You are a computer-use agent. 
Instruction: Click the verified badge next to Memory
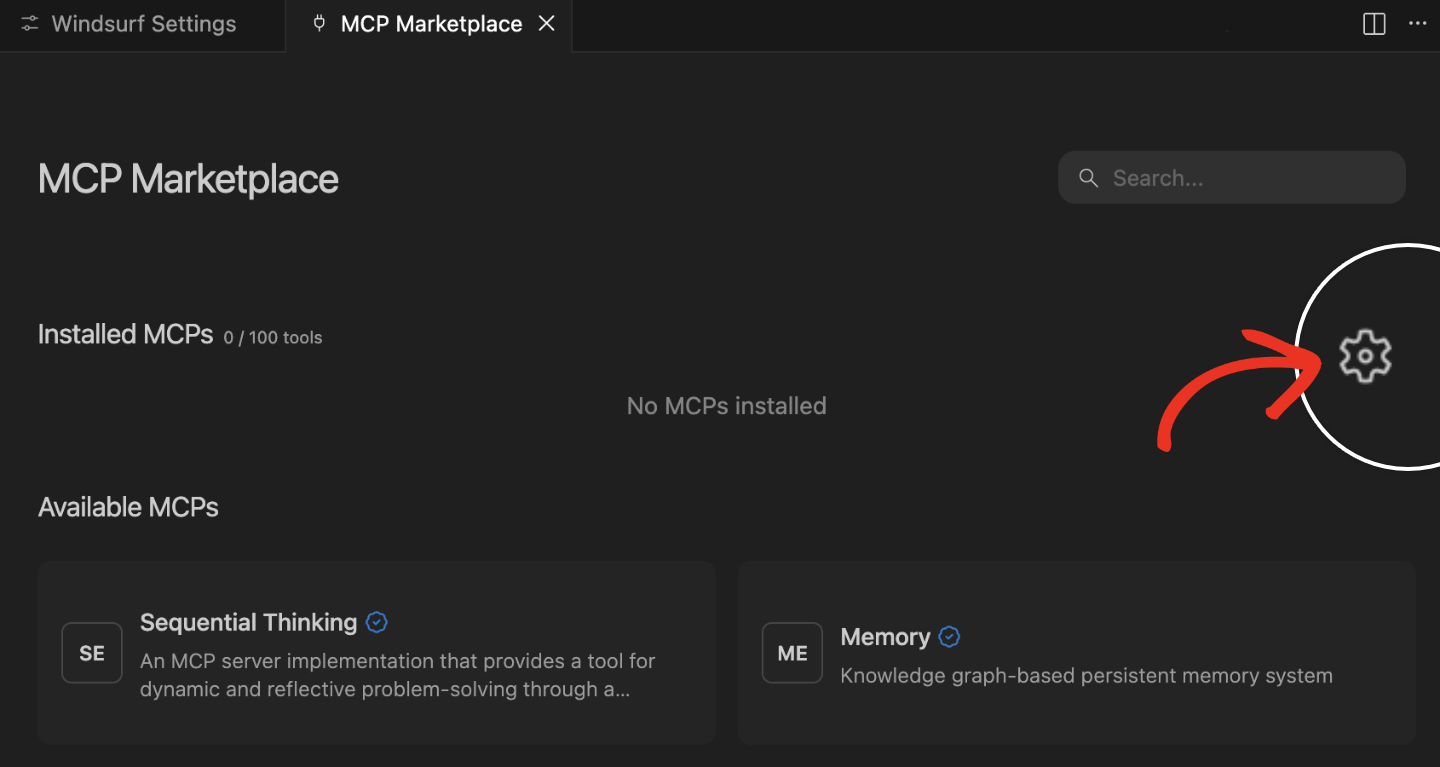(948, 636)
